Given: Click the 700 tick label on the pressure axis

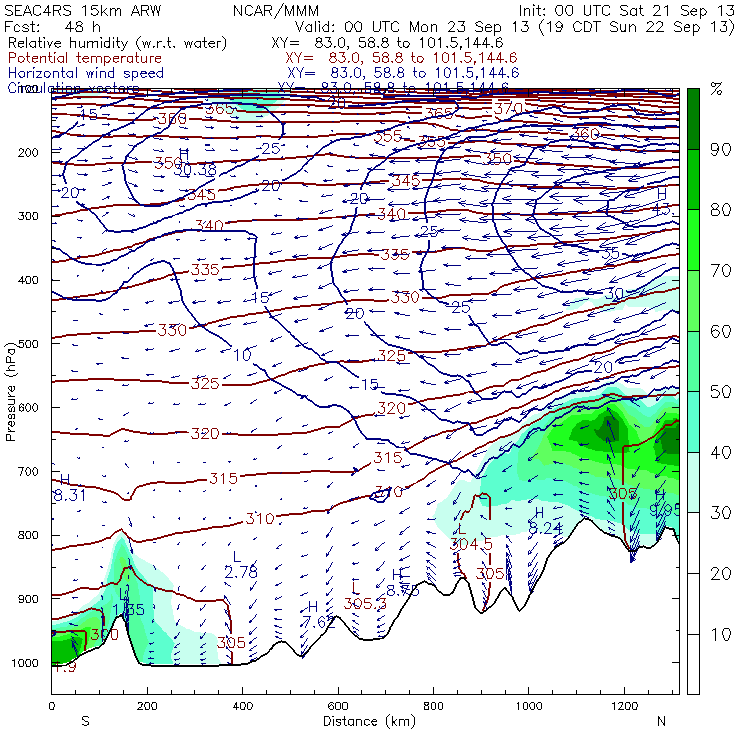Looking at the screenshot, I should (28, 471).
